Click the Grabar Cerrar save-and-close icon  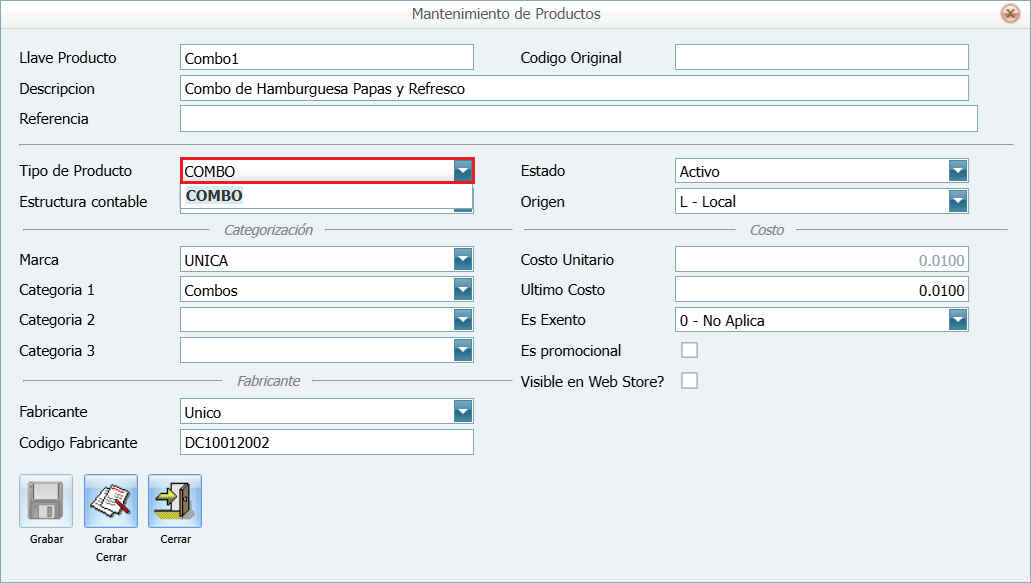111,501
